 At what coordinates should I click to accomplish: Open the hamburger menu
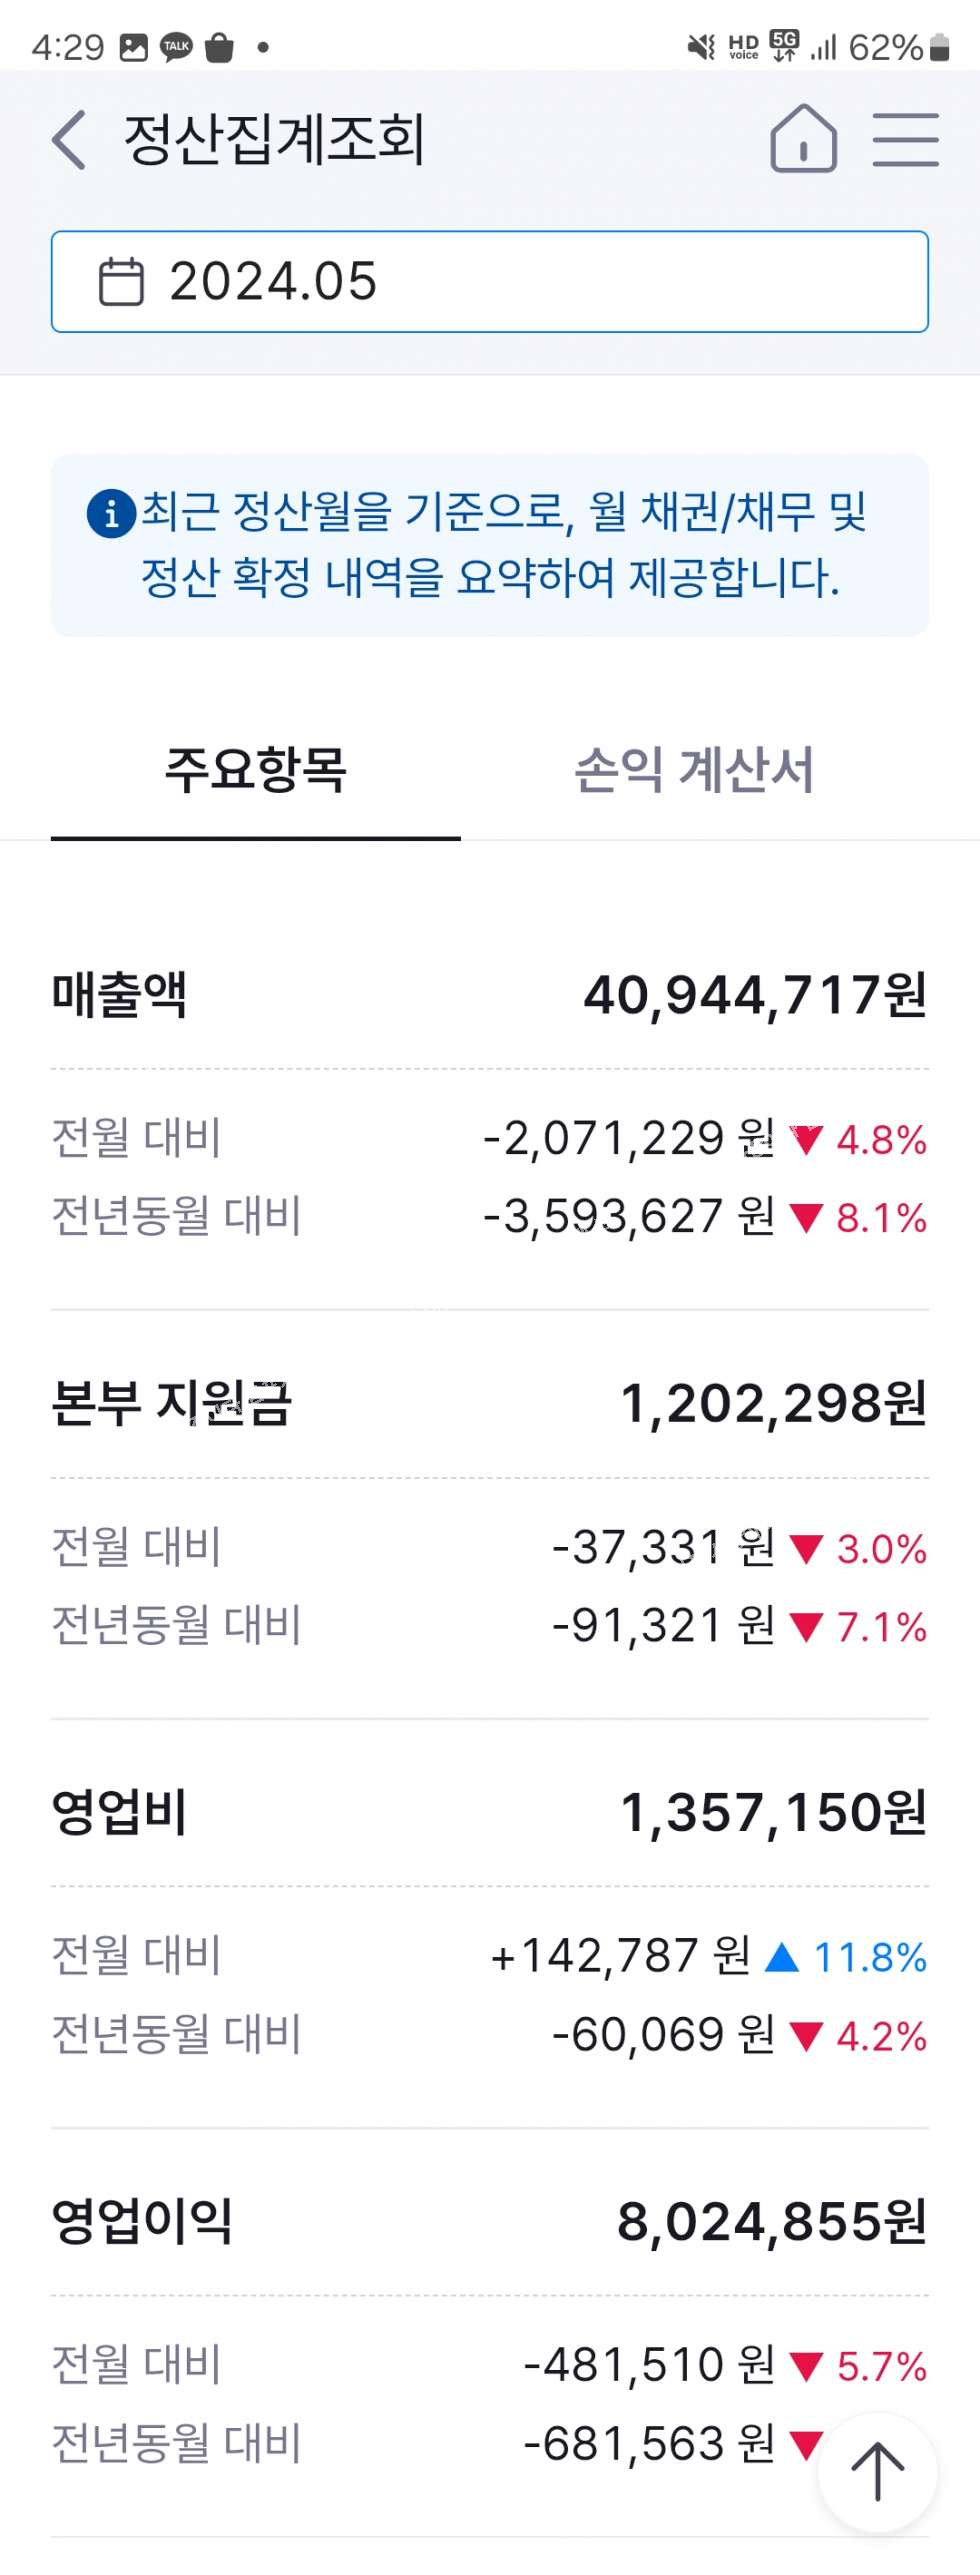click(905, 139)
